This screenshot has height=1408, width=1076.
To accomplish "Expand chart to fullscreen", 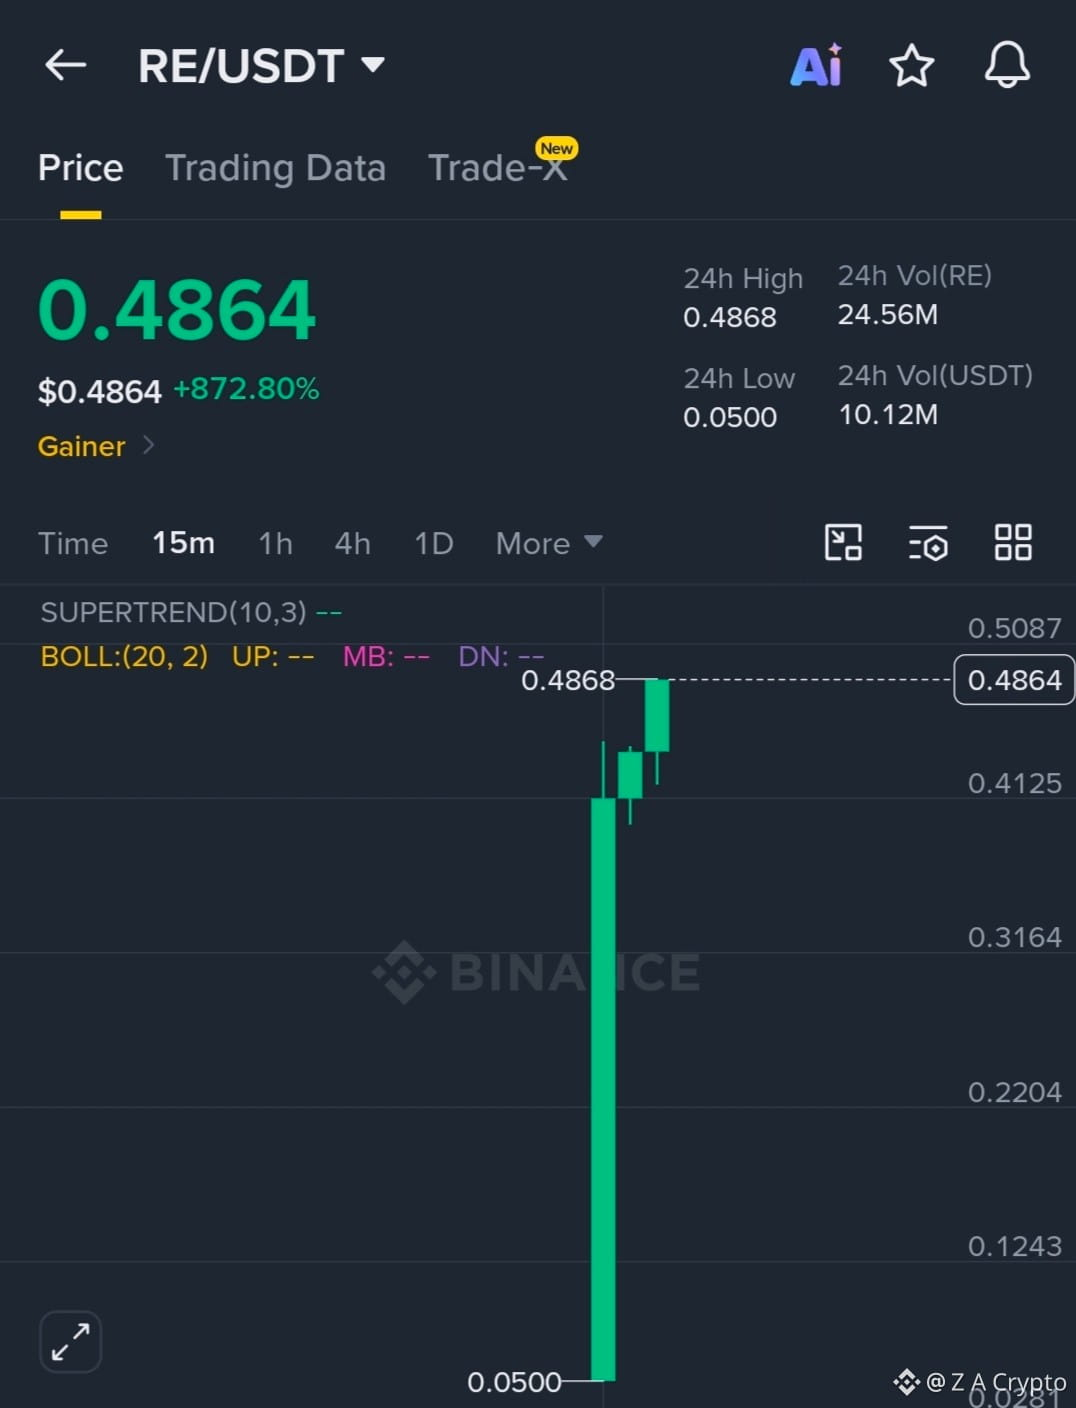I will coord(71,1341).
